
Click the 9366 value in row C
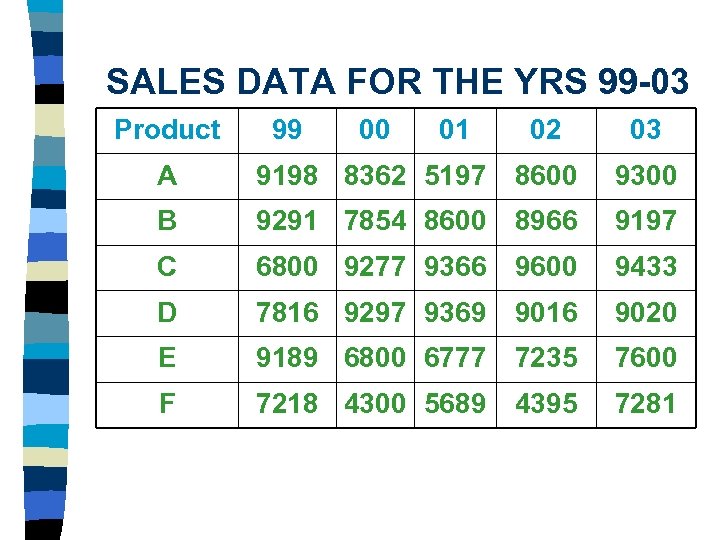point(455,267)
